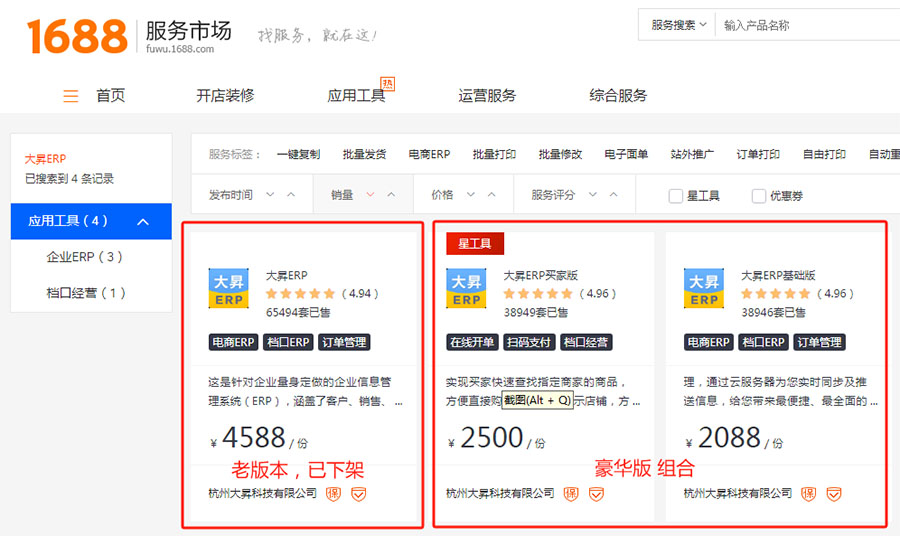
Task: Collapse the 应用工具 (4) category
Action: click(143, 222)
